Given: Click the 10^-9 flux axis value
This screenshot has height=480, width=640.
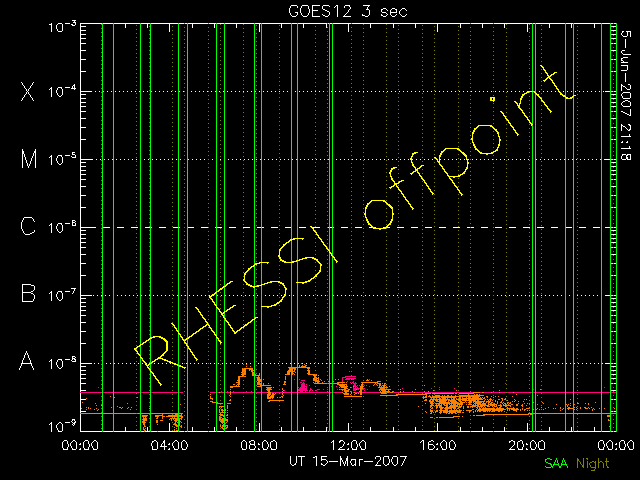Looking at the screenshot, I should 62,427.
